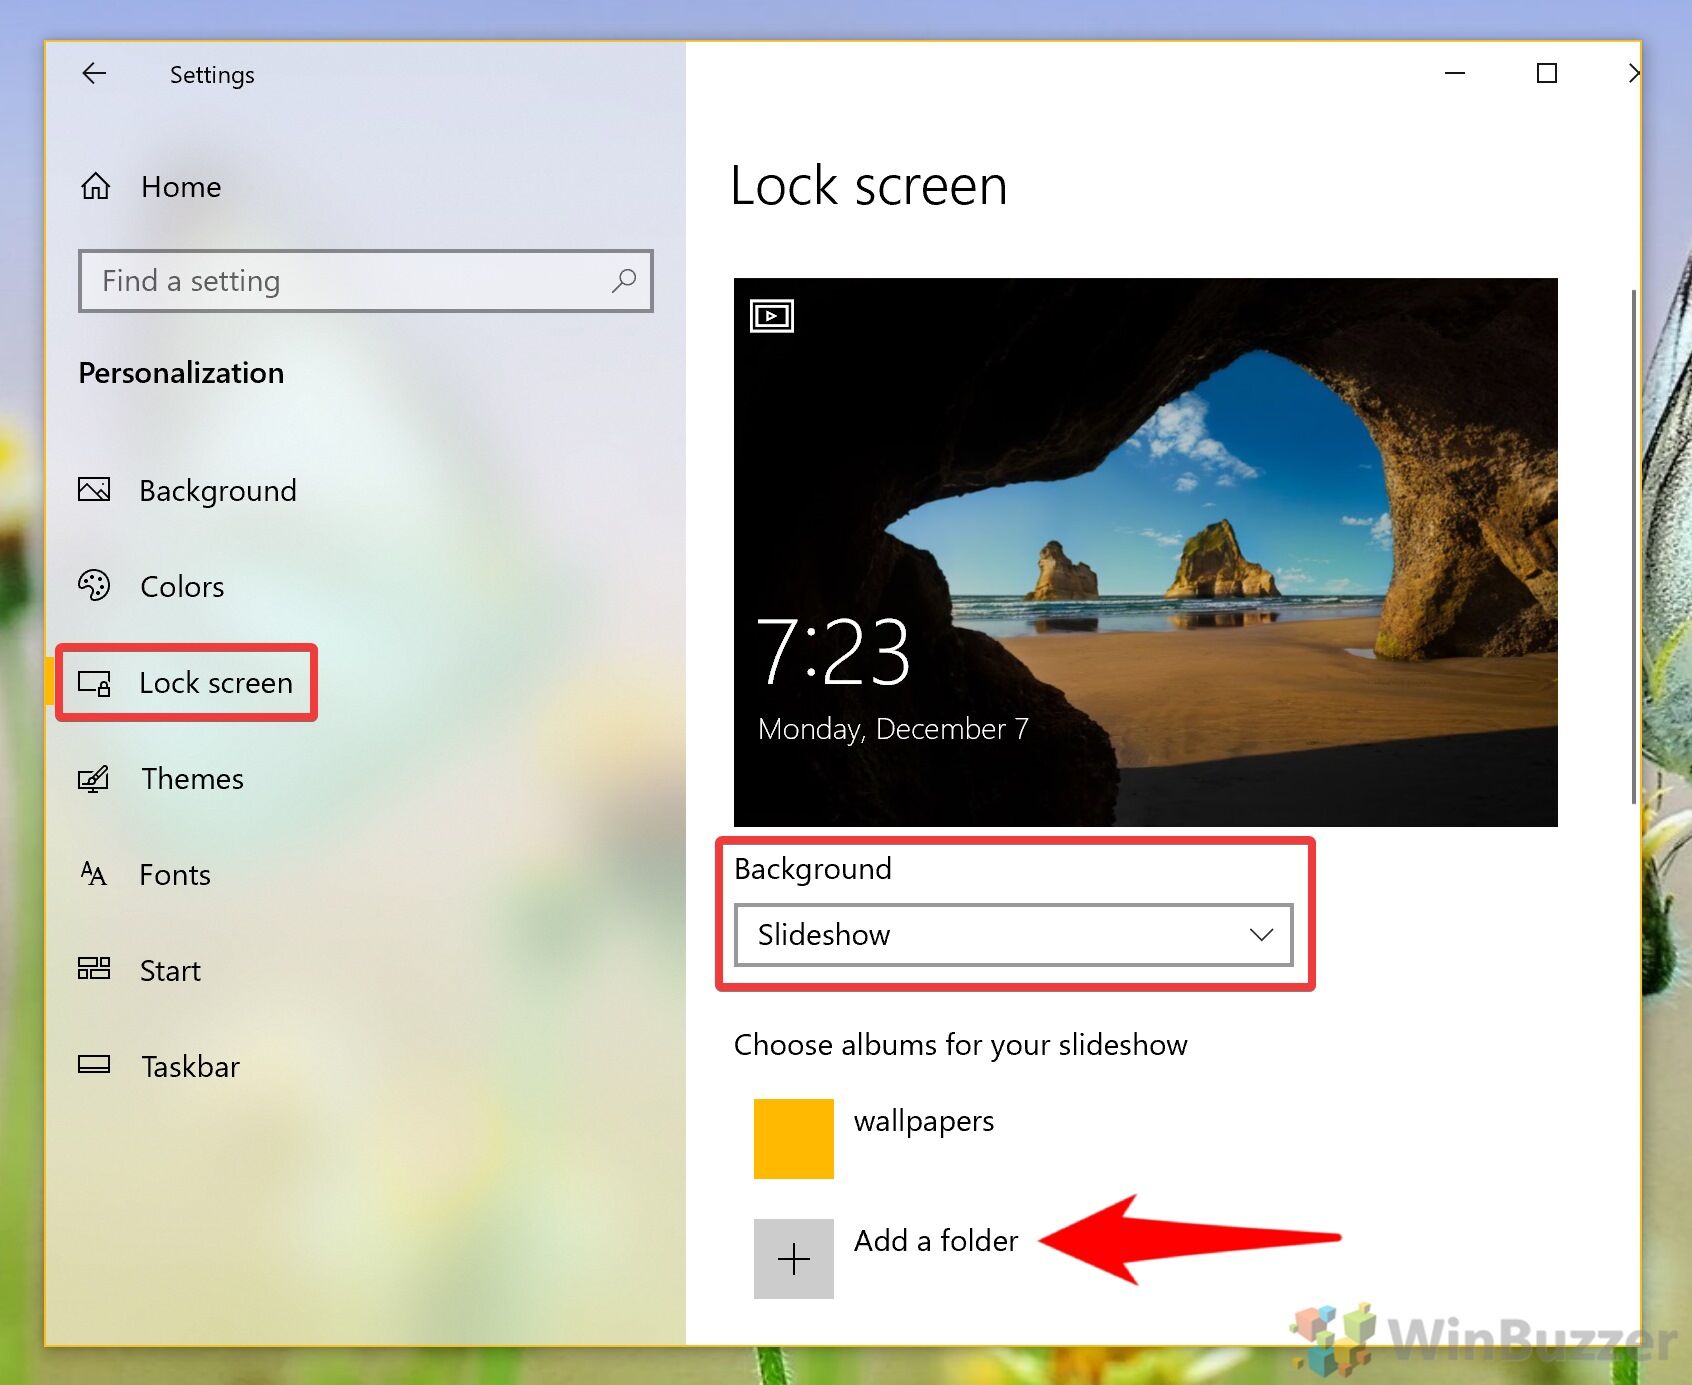
Task: Open the Themes settings page
Action: (192, 778)
